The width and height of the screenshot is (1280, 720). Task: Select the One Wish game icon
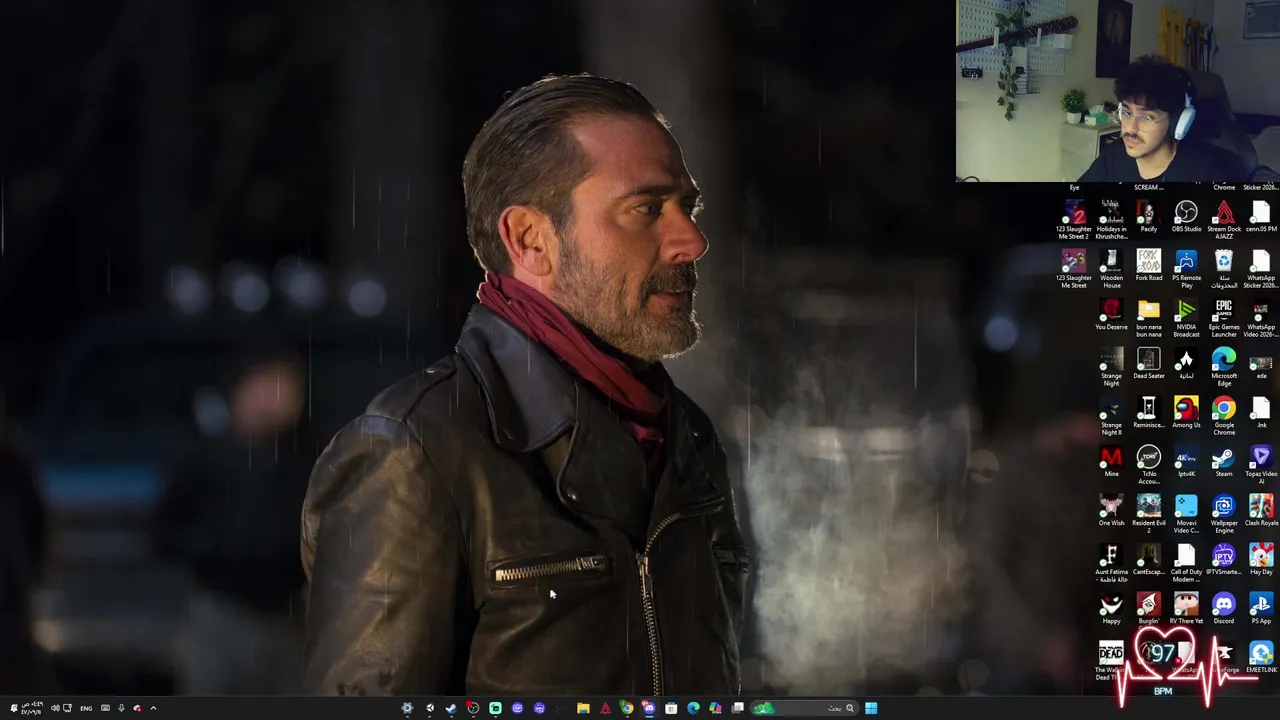[x=1111, y=510]
